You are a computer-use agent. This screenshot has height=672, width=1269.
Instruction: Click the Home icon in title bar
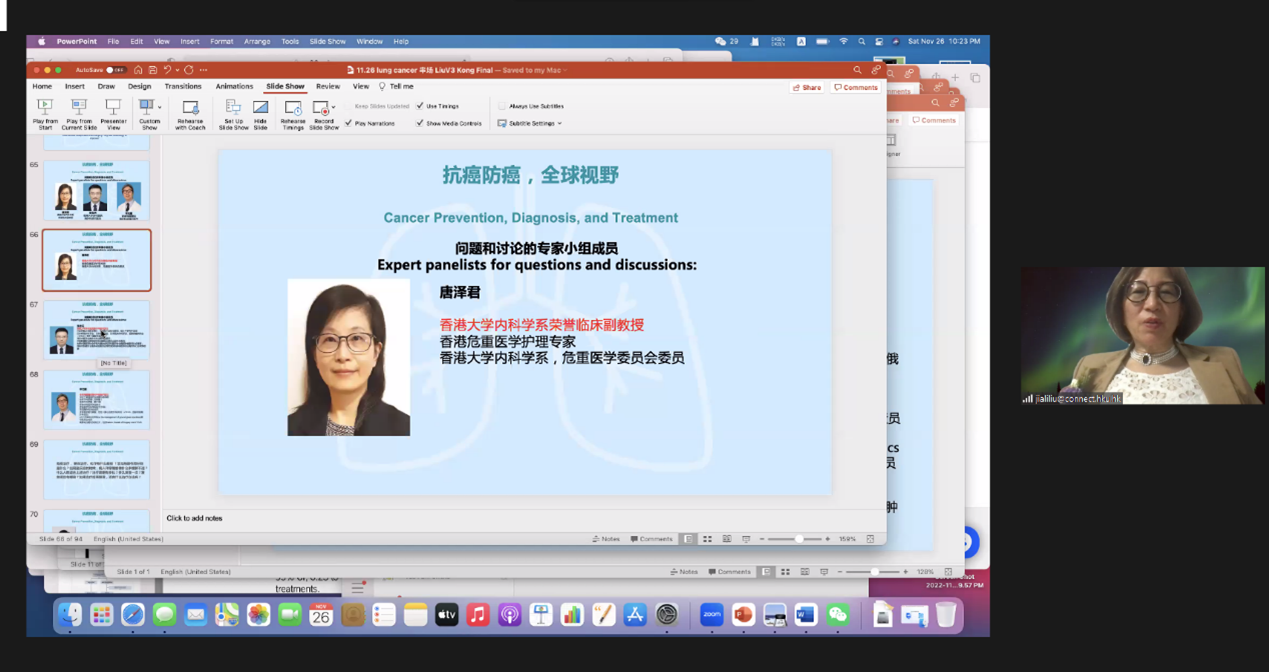[x=138, y=70]
